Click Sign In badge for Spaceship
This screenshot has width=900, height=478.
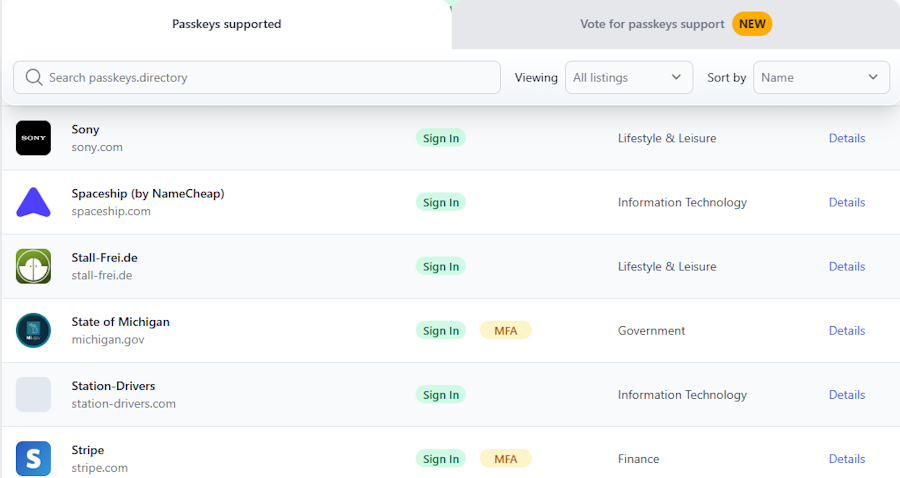pyautogui.click(x=440, y=202)
